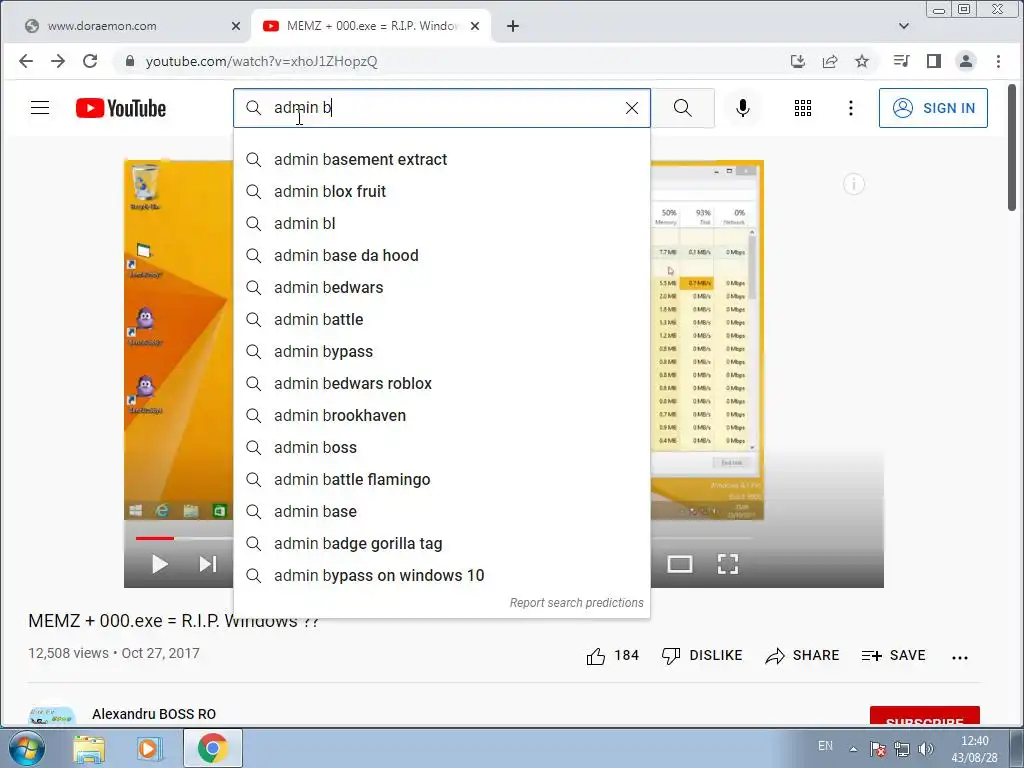Choose suggestion admin battle flamingo
The width and height of the screenshot is (1024, 768).
[441, 479]
